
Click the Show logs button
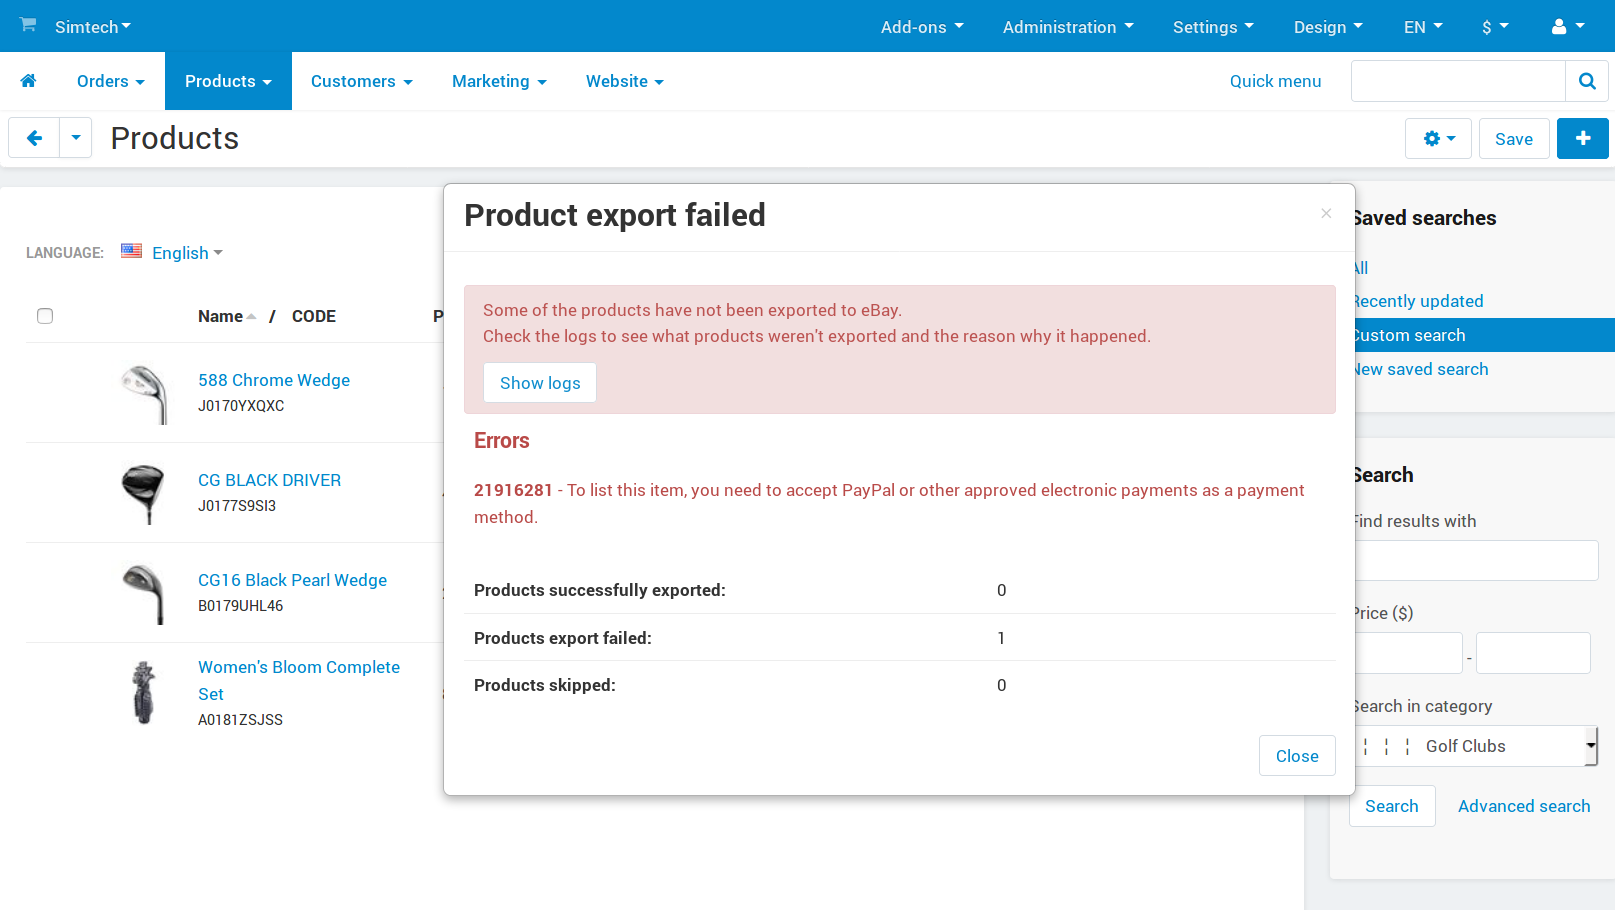point(540,383)
